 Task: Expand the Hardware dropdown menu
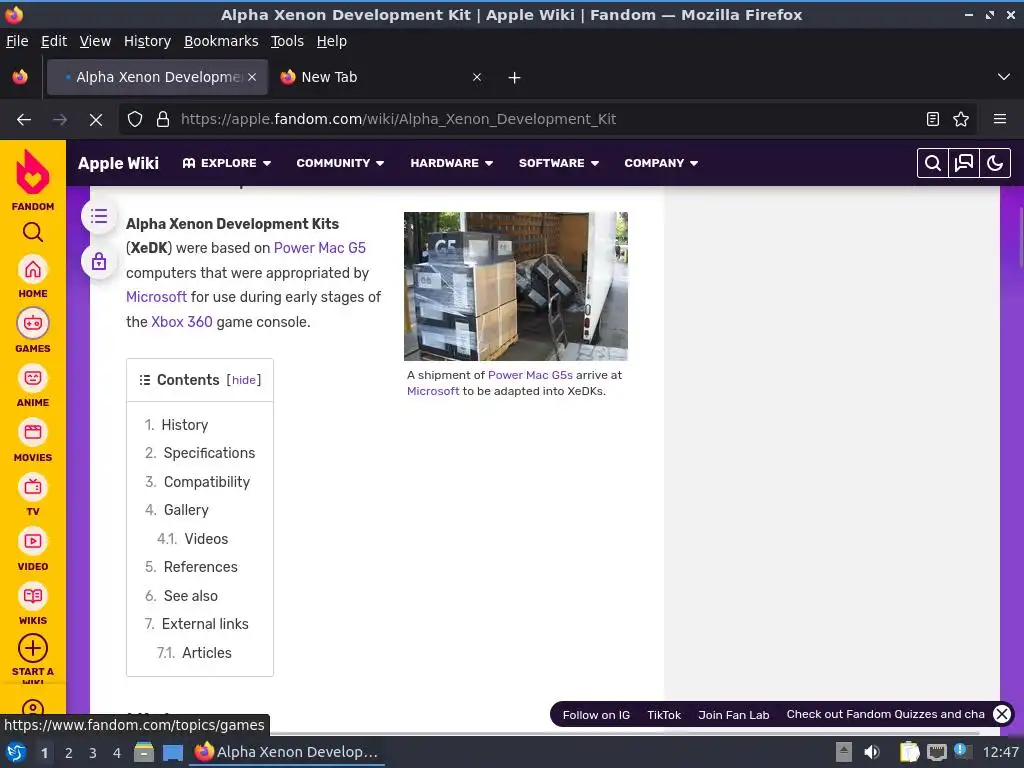pyautogui.click(x=451, y=163)
